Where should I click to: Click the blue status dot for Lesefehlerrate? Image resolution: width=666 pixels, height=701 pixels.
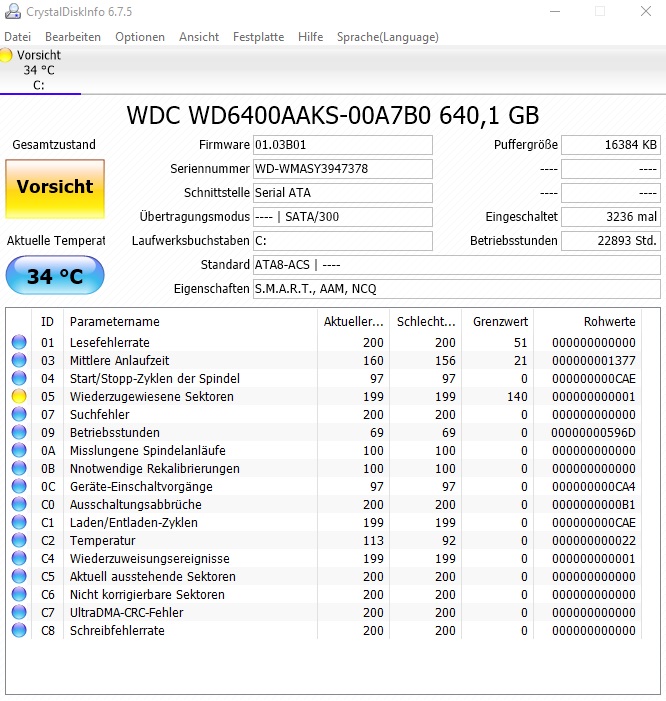coord(19,342)
